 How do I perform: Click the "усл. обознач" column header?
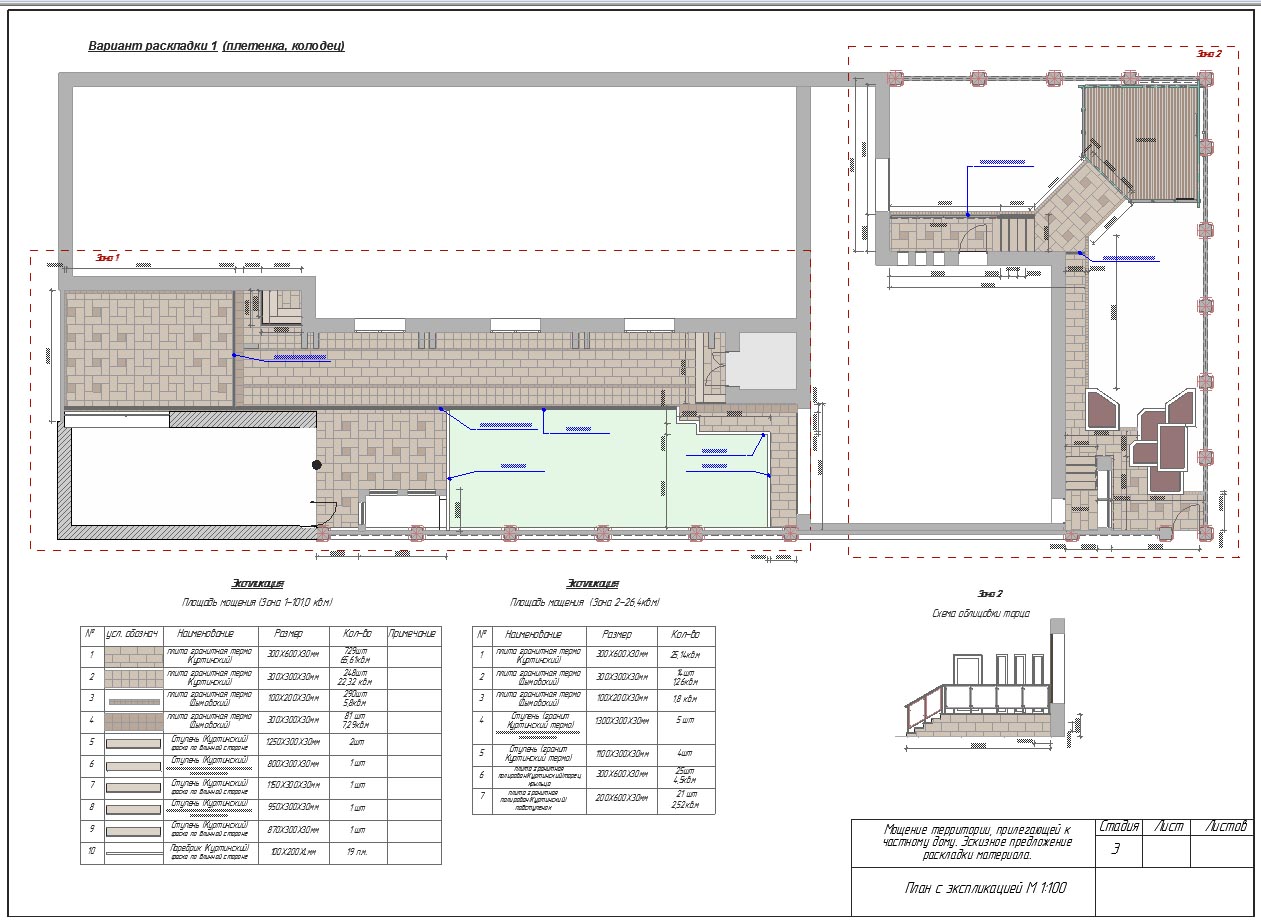(132, 634)
